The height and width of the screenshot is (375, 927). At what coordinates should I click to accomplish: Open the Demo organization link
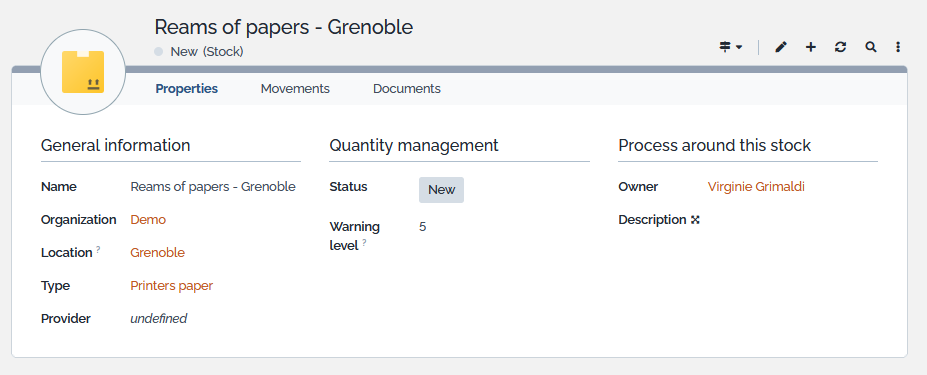148,219
